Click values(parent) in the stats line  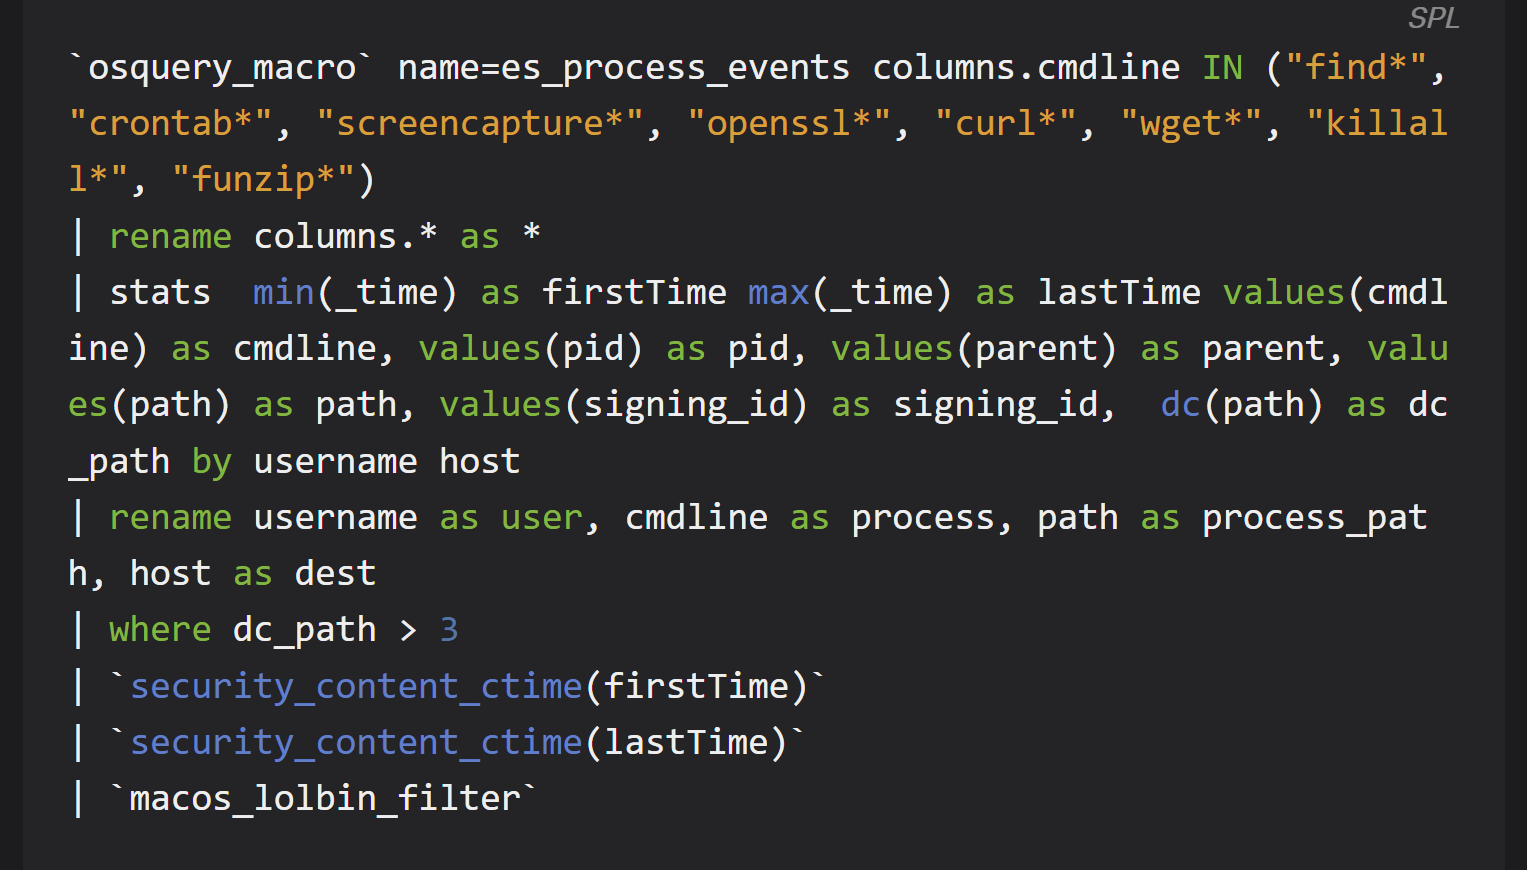coord(974,349)
